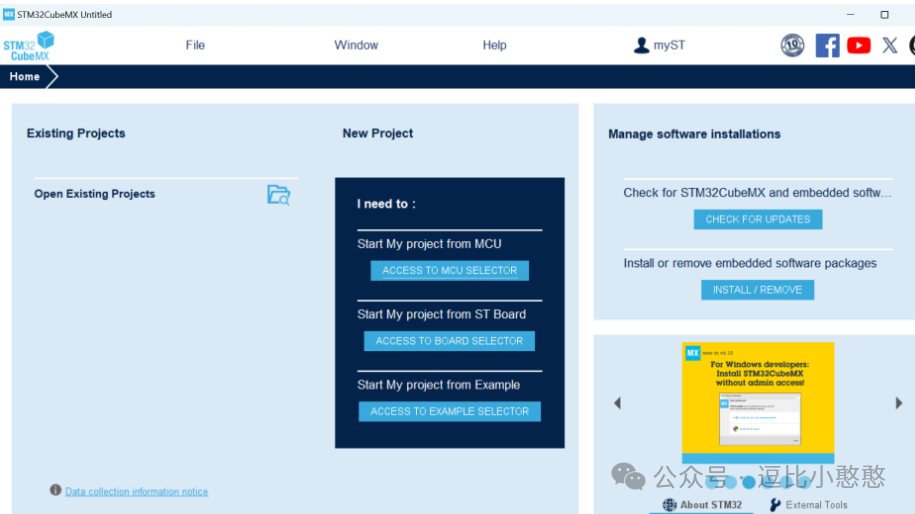Click Open Existing Projects label
915x514 pixels.
pyautogui.click(x=95, y=194)
